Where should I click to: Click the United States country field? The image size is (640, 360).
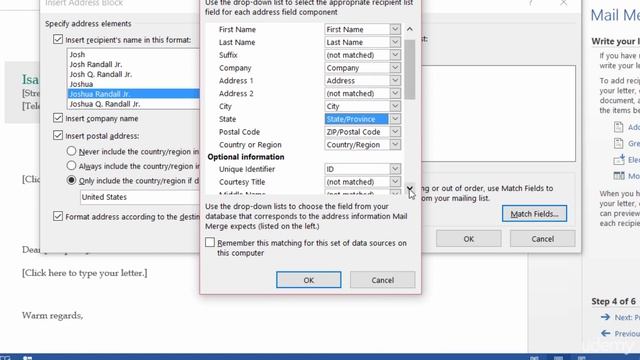[140, 197]
